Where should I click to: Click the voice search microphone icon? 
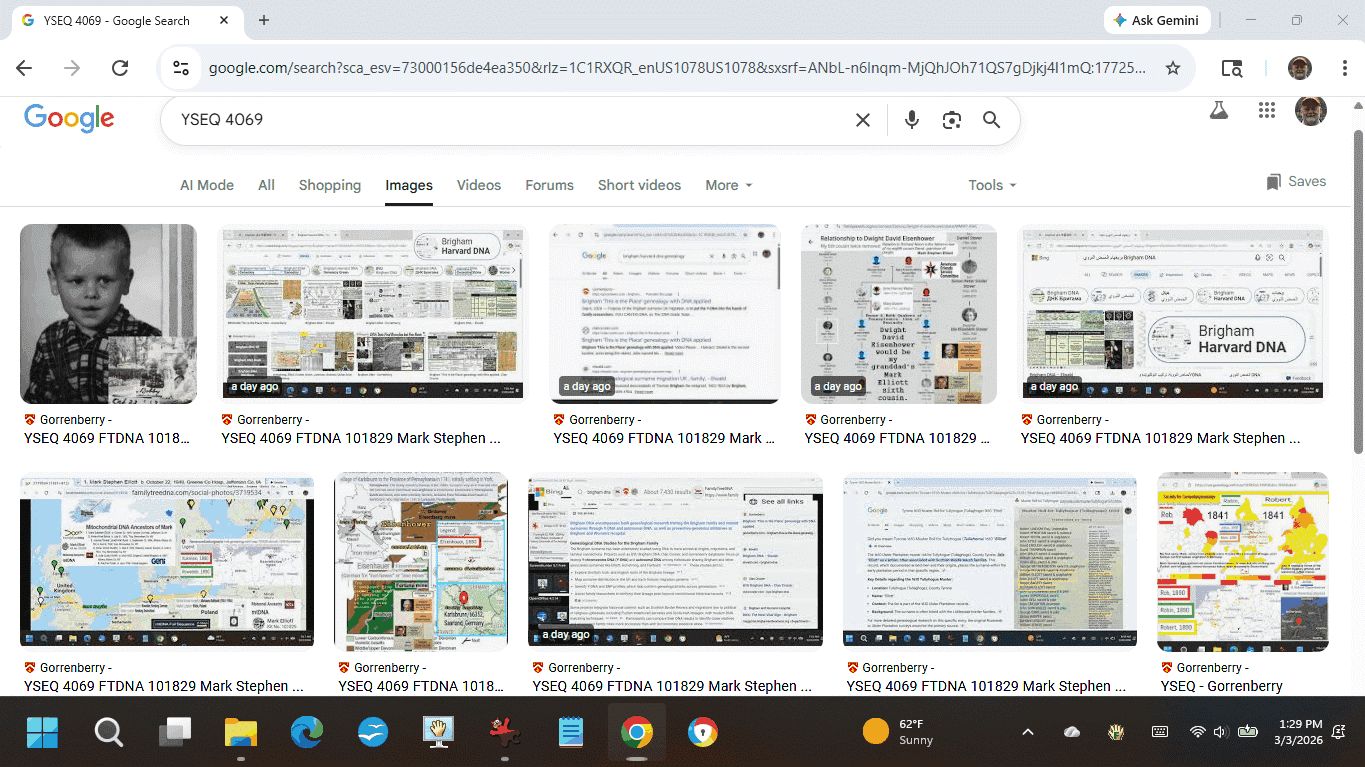coord(911,120)
